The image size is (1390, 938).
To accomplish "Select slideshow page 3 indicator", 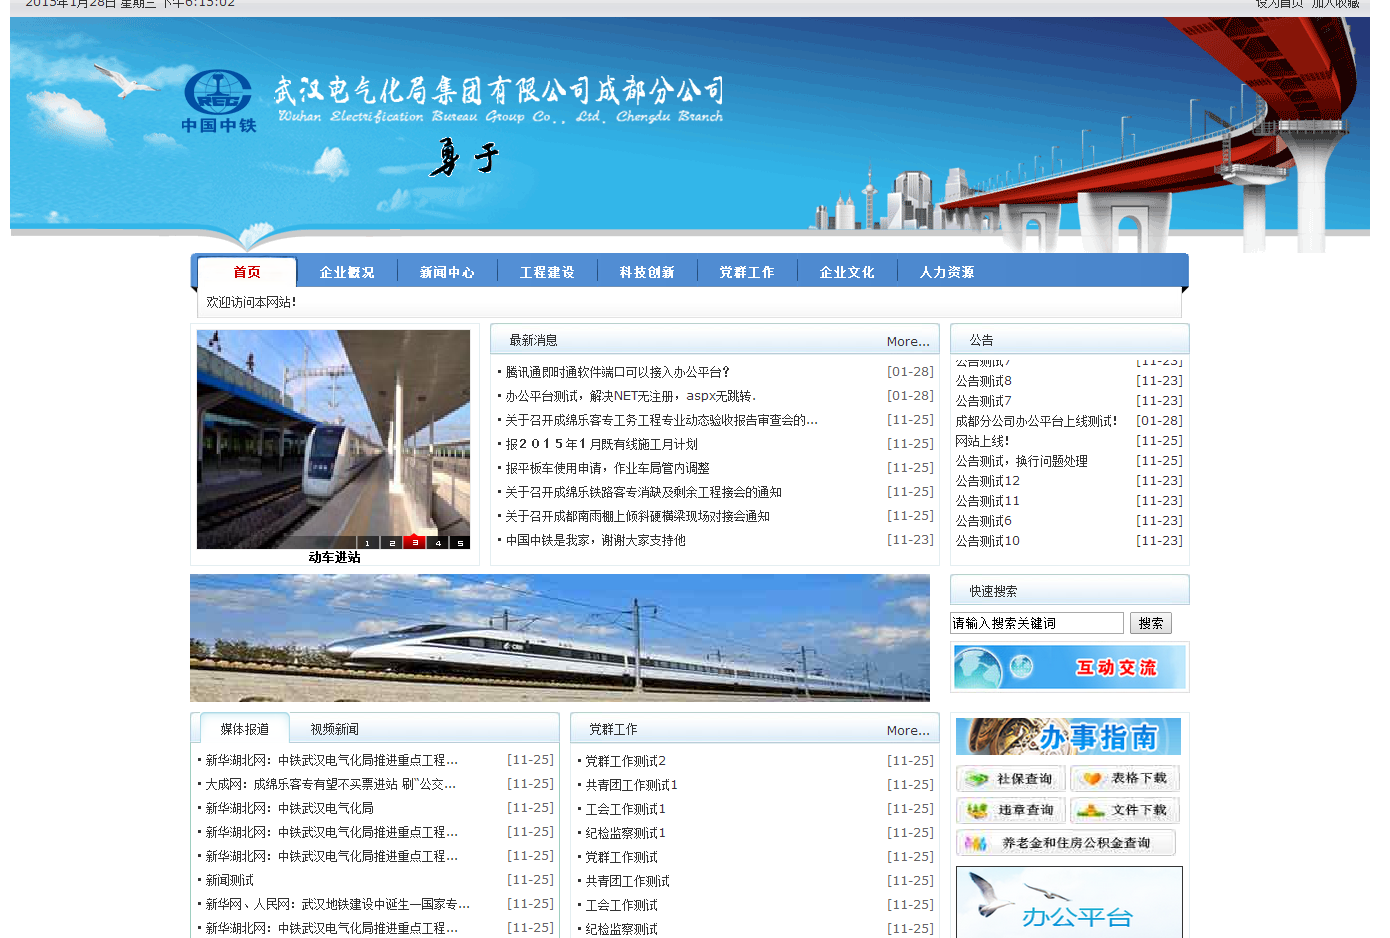I will [415, 543].
